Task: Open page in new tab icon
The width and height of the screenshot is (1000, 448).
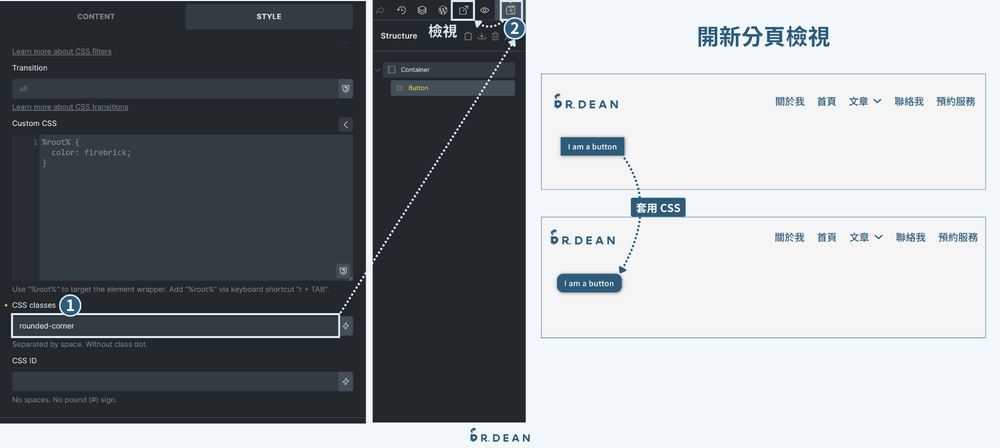Action: (463, 10)
